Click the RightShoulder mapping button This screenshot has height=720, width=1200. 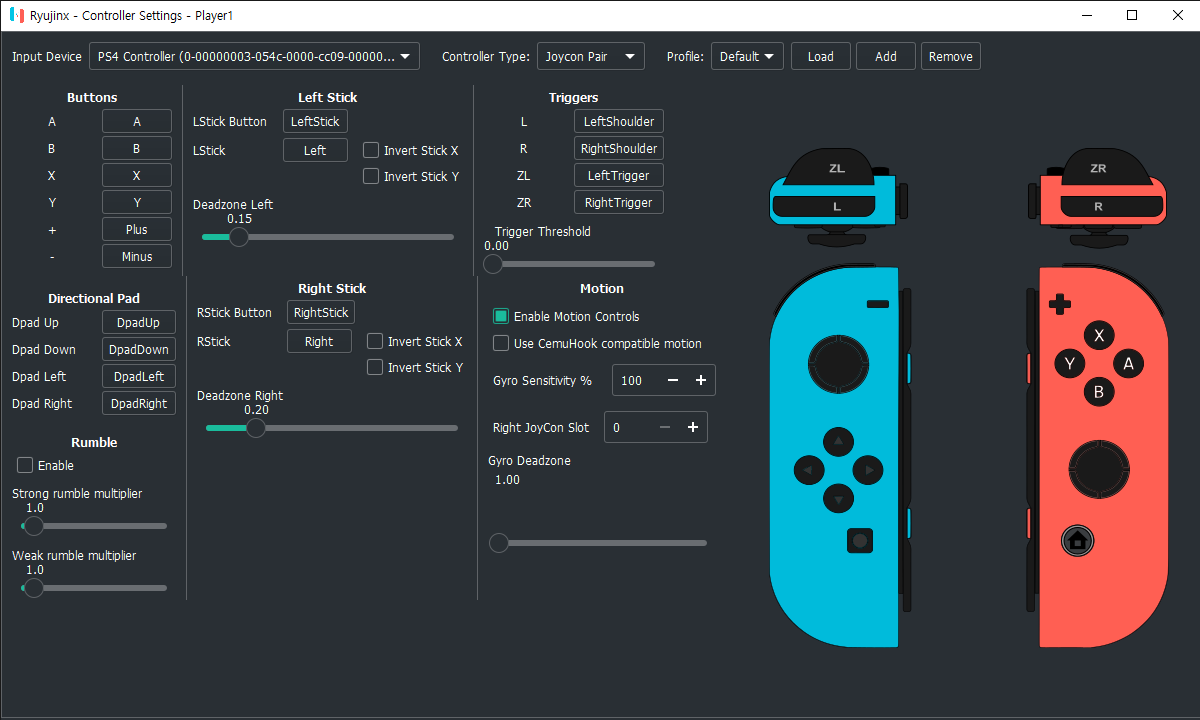[619, 148]
